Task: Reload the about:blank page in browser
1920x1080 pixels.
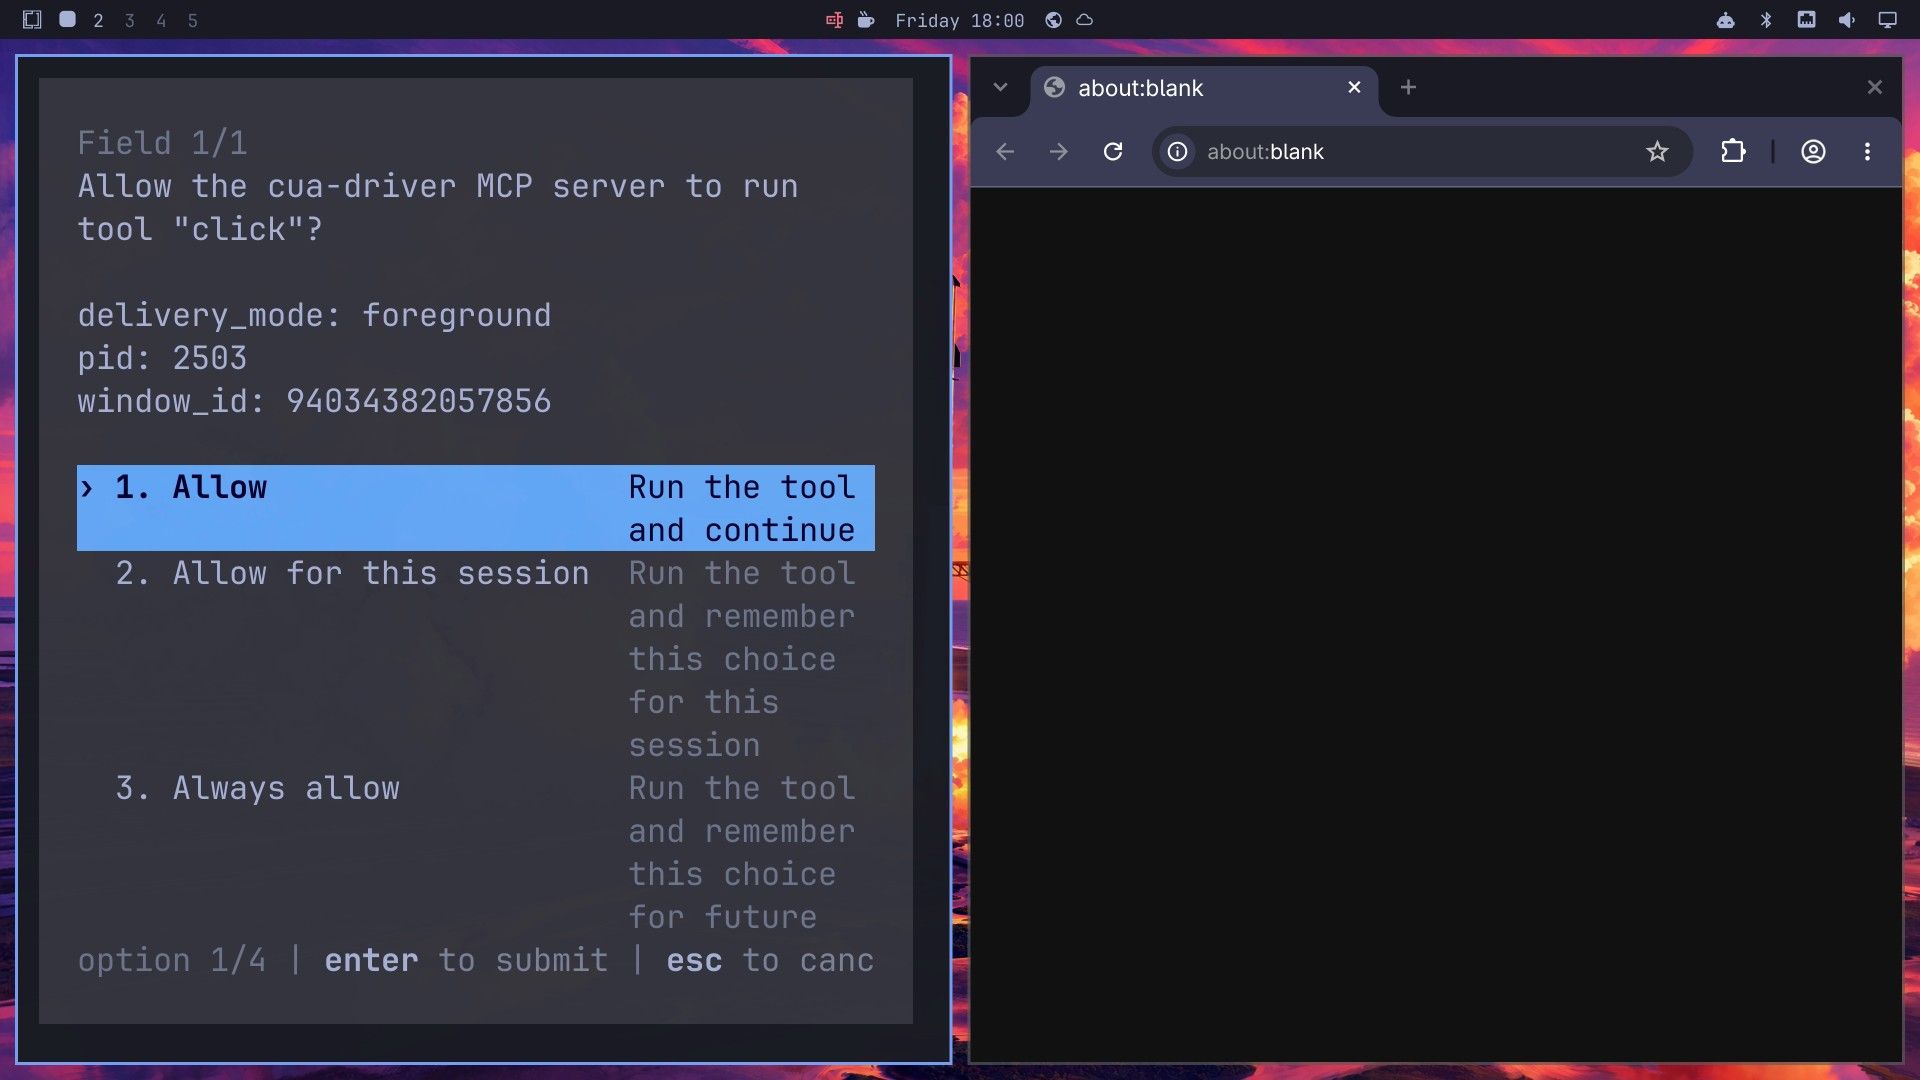Action: pyautogui.click(x=1112, y=151)
